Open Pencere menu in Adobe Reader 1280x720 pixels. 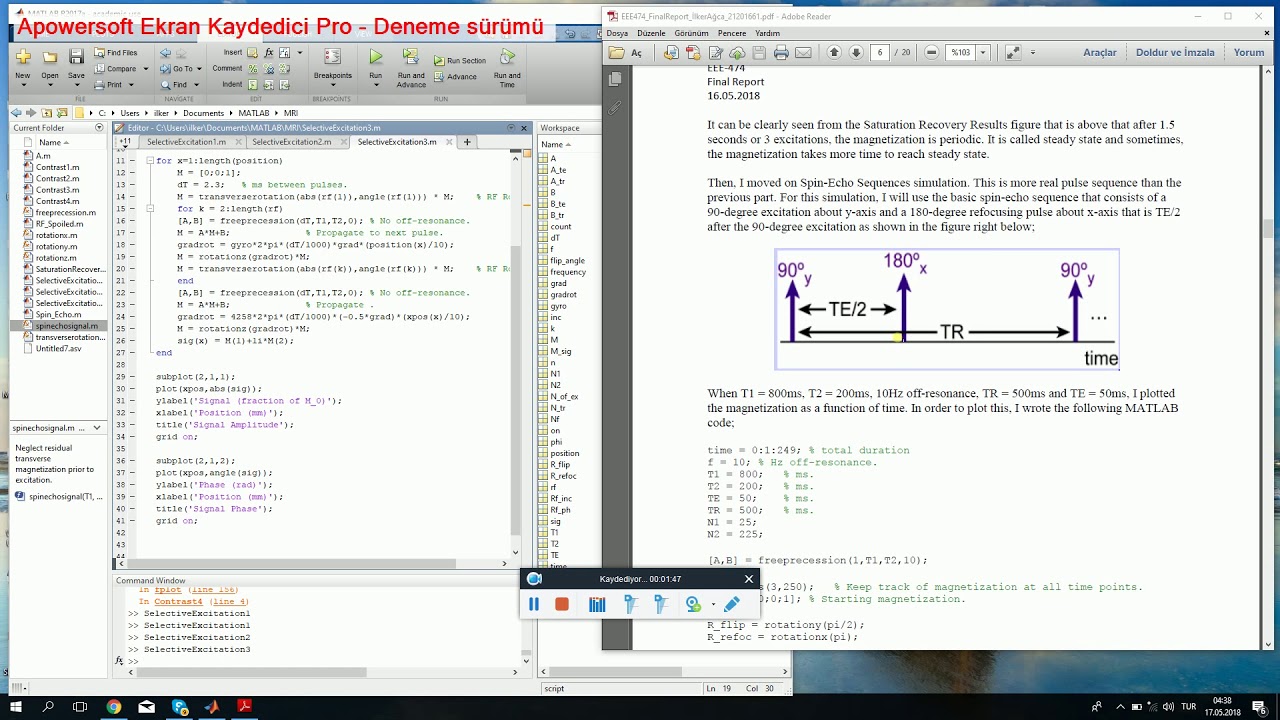[732, 33]
